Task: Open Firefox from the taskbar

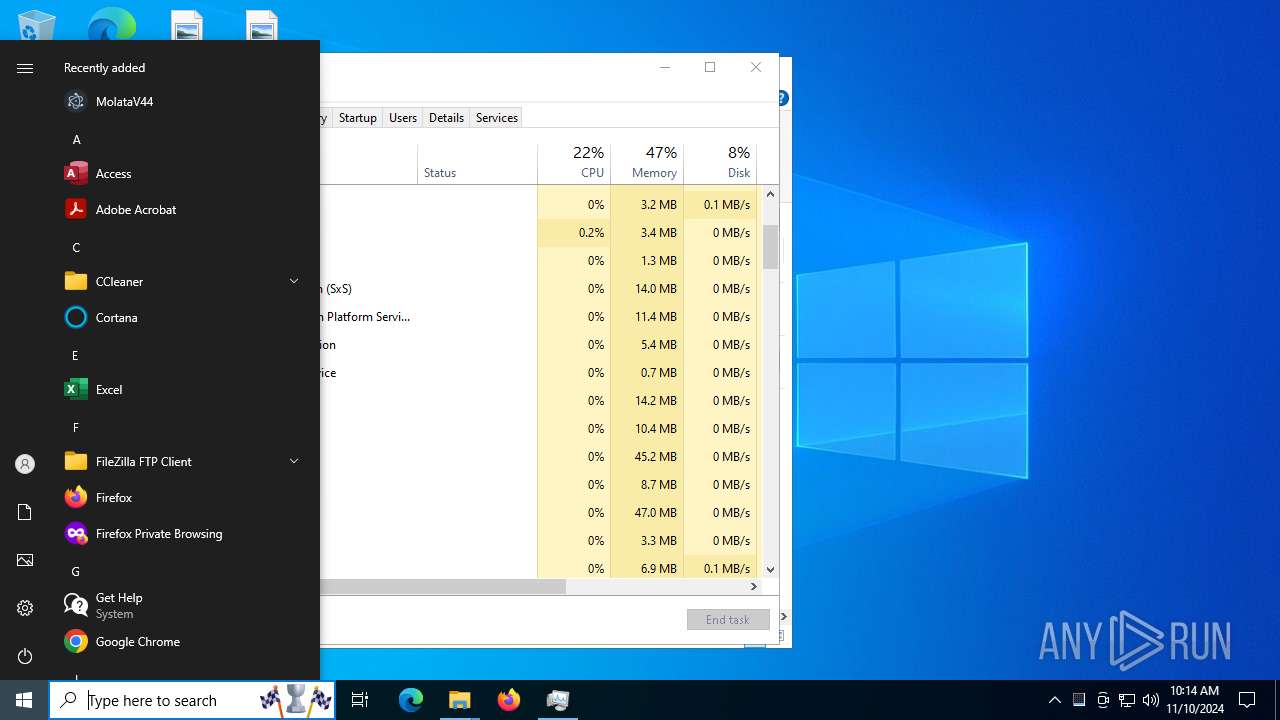Action: 508,700
